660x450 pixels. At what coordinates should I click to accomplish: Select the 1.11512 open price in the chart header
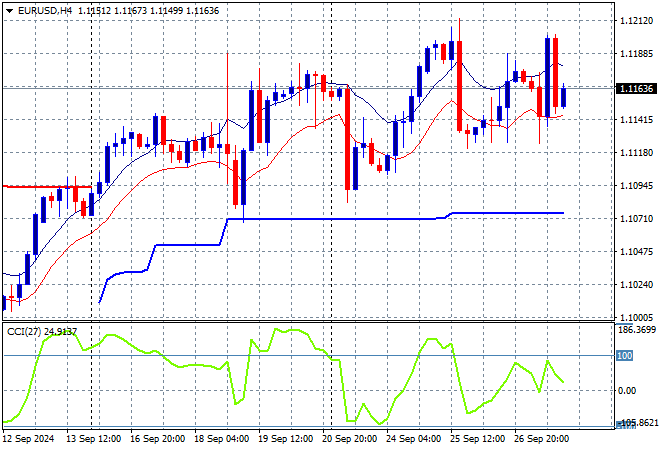click(94, 11)
